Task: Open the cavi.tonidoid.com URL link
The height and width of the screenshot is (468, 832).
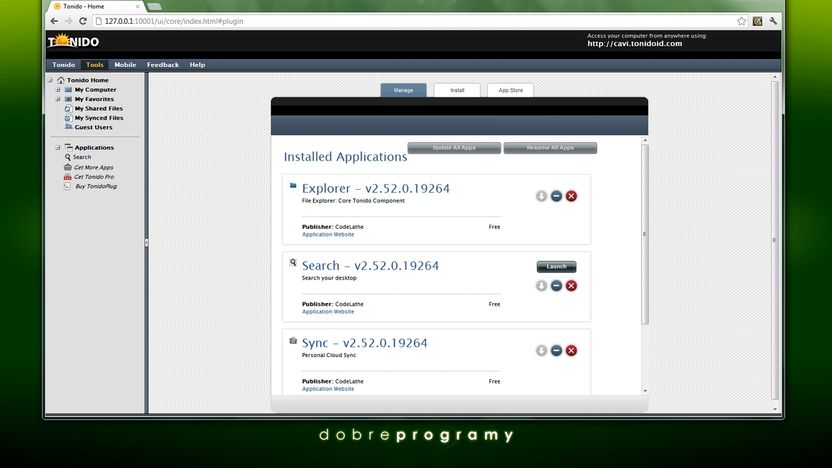Action: coord(635,44)
